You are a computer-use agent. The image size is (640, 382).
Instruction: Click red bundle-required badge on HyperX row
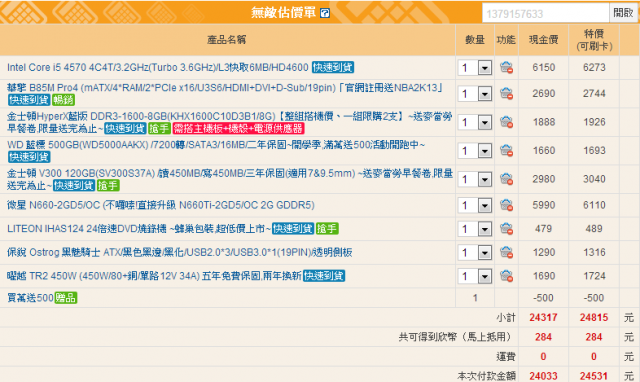(238, 129)
